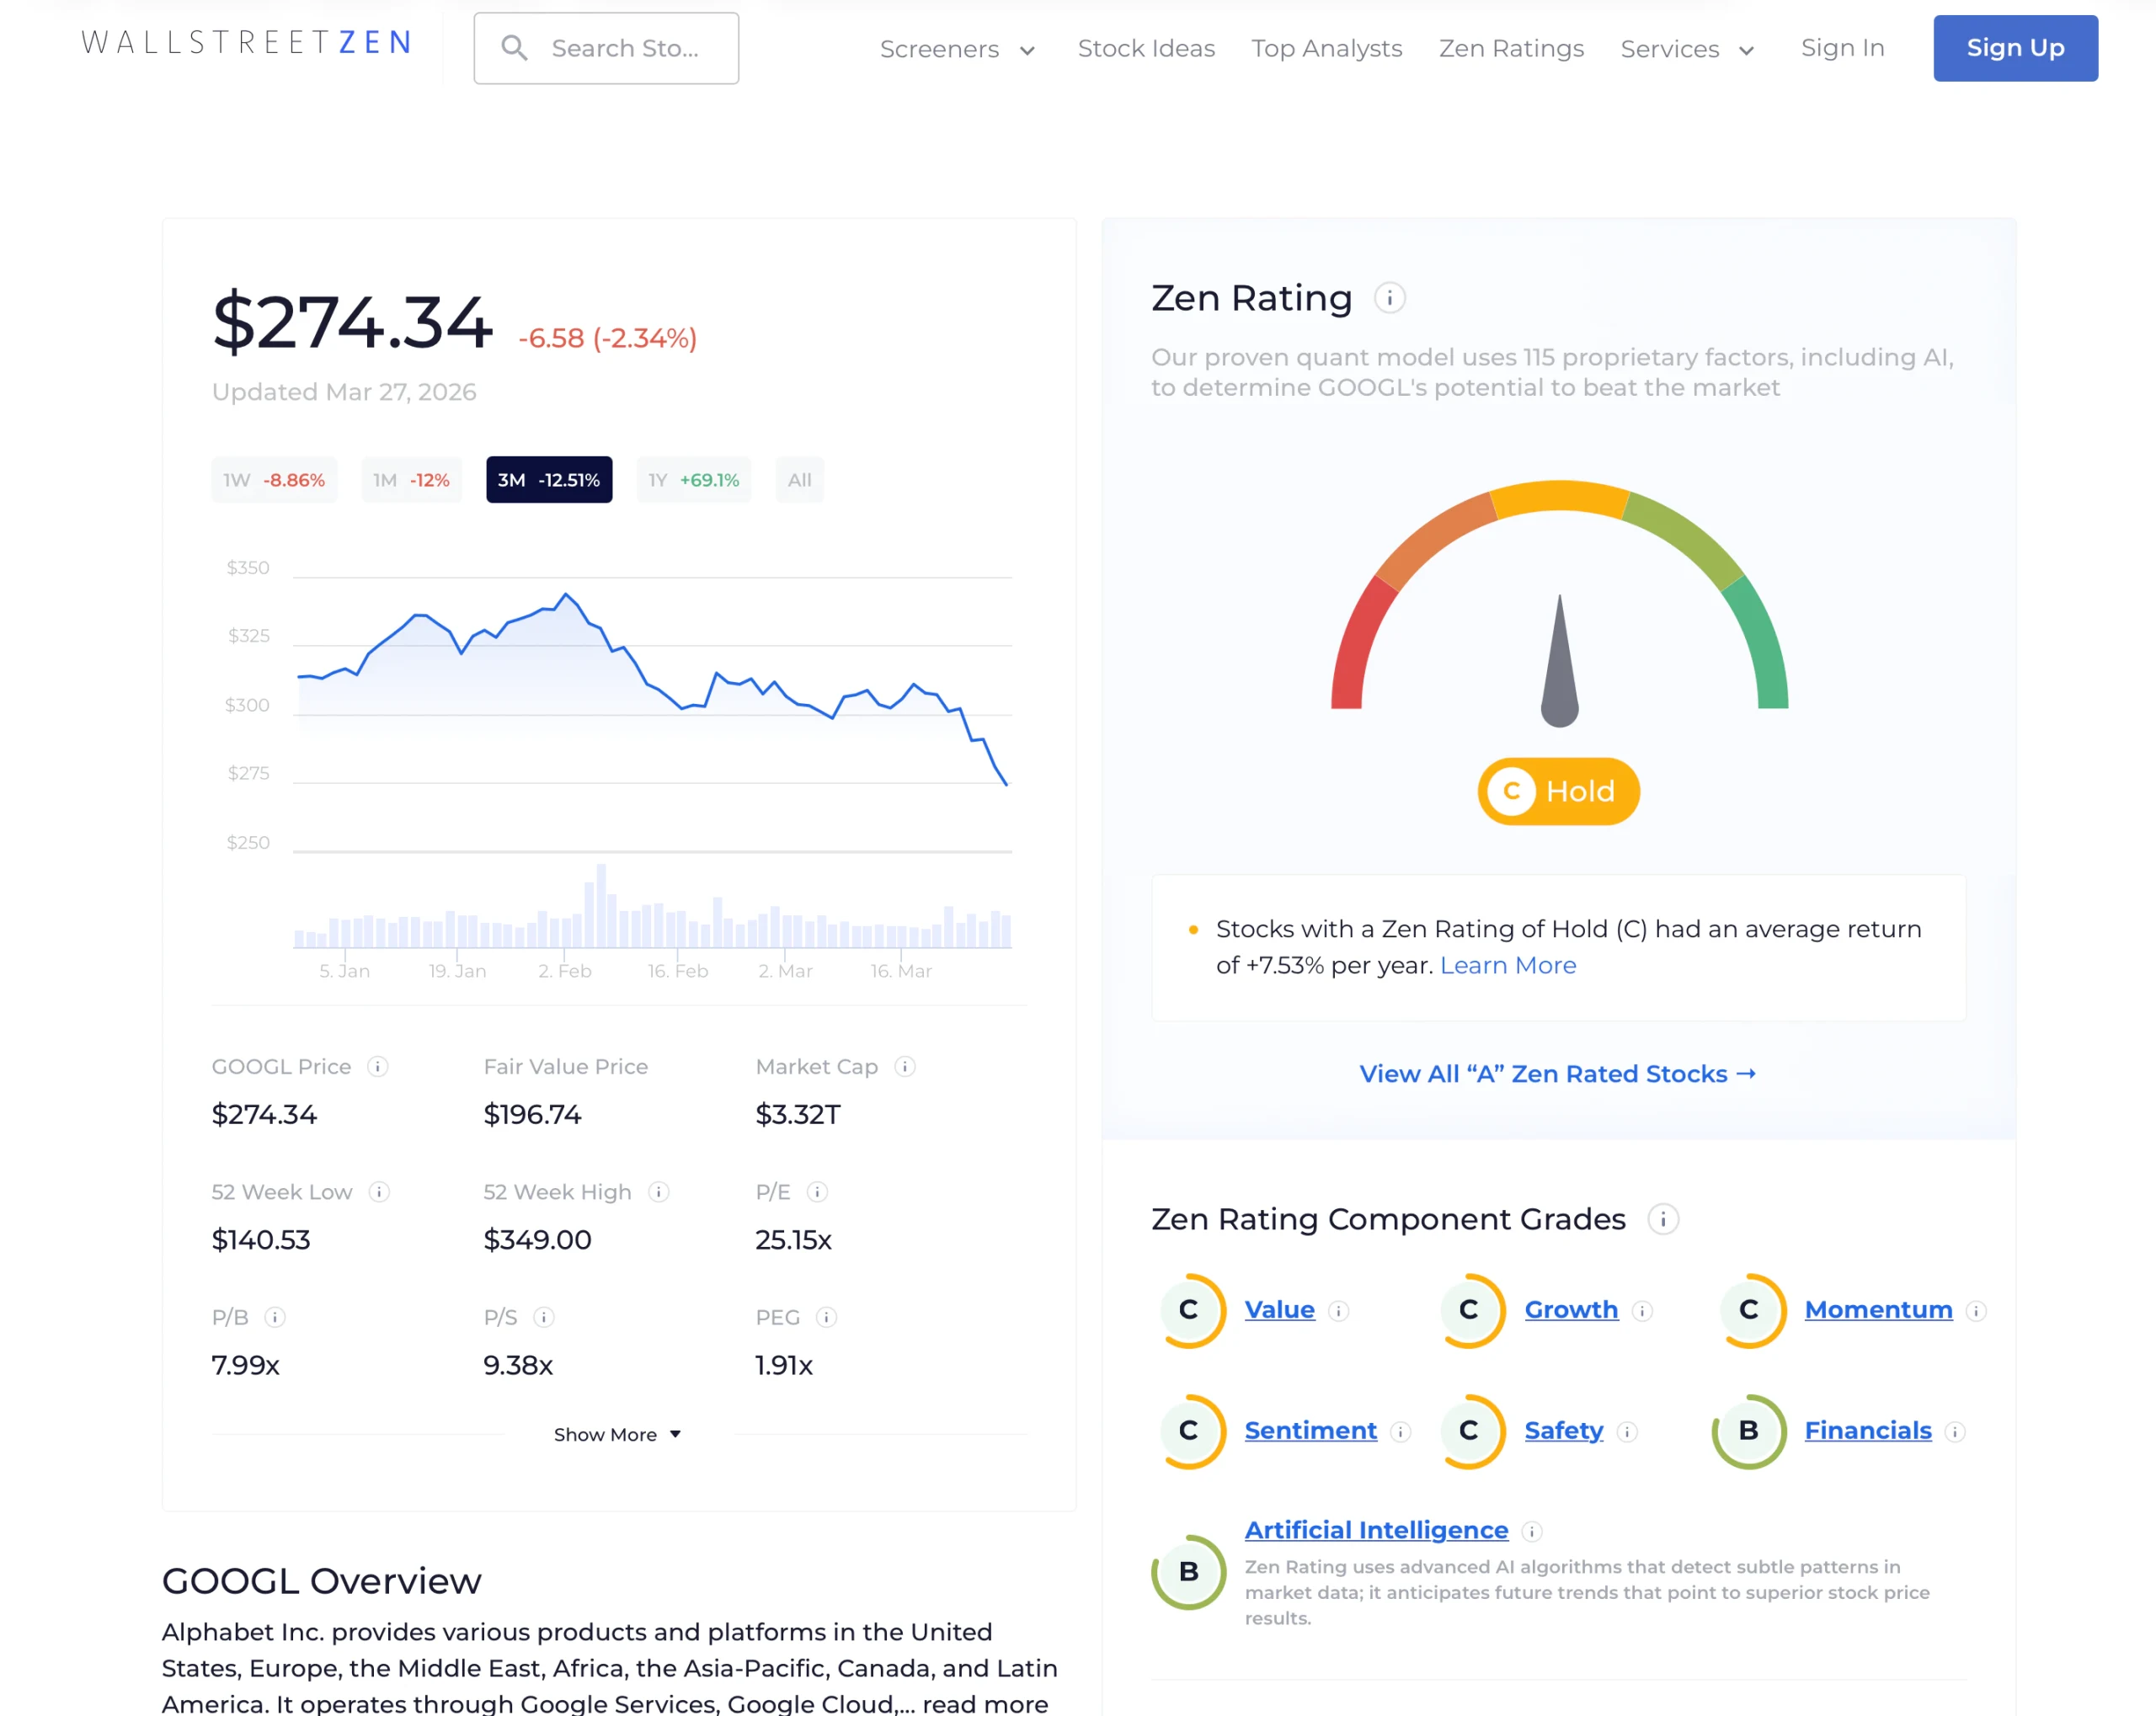Expand the Services dropdown
Image resolution: width=2156 pixels, height=1716 pixels.
(1687, 49)
